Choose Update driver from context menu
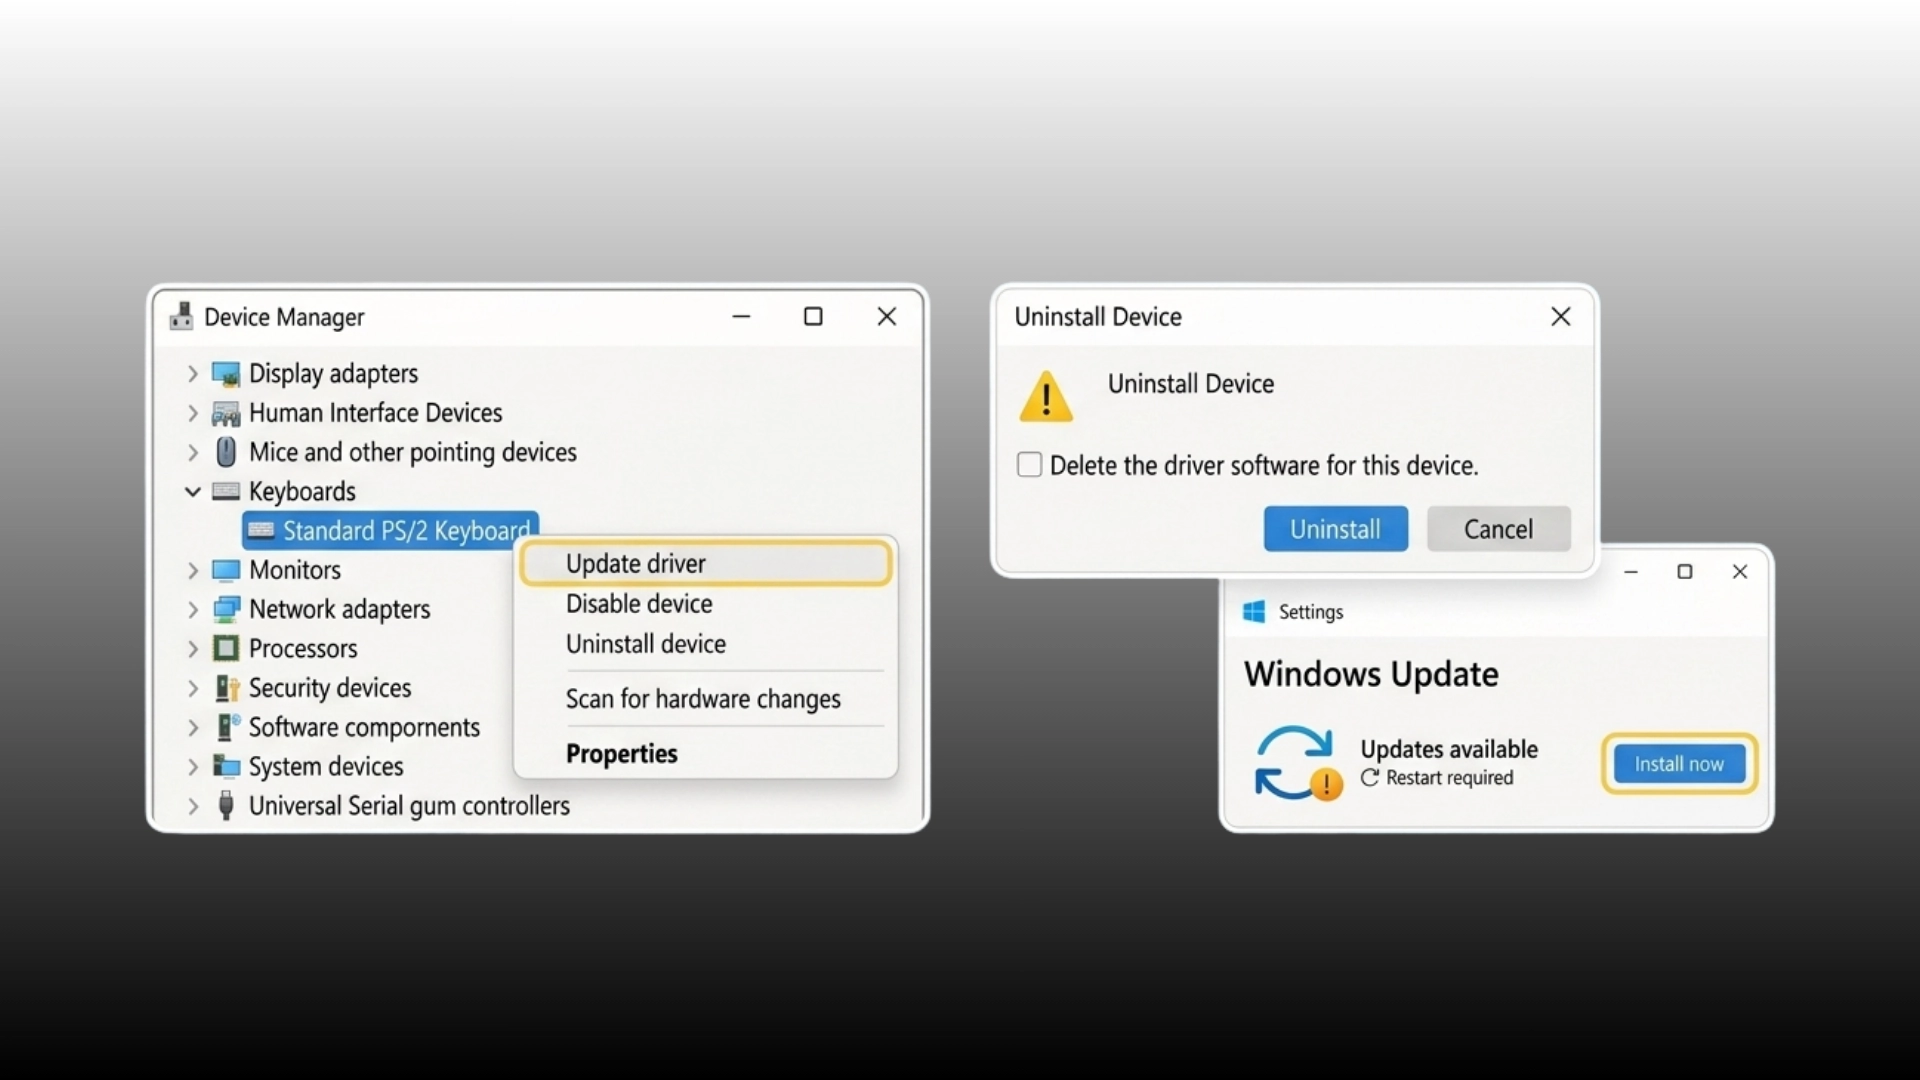The height and width of the screenshot is (1080, 1920). click(x=705, y=563)
